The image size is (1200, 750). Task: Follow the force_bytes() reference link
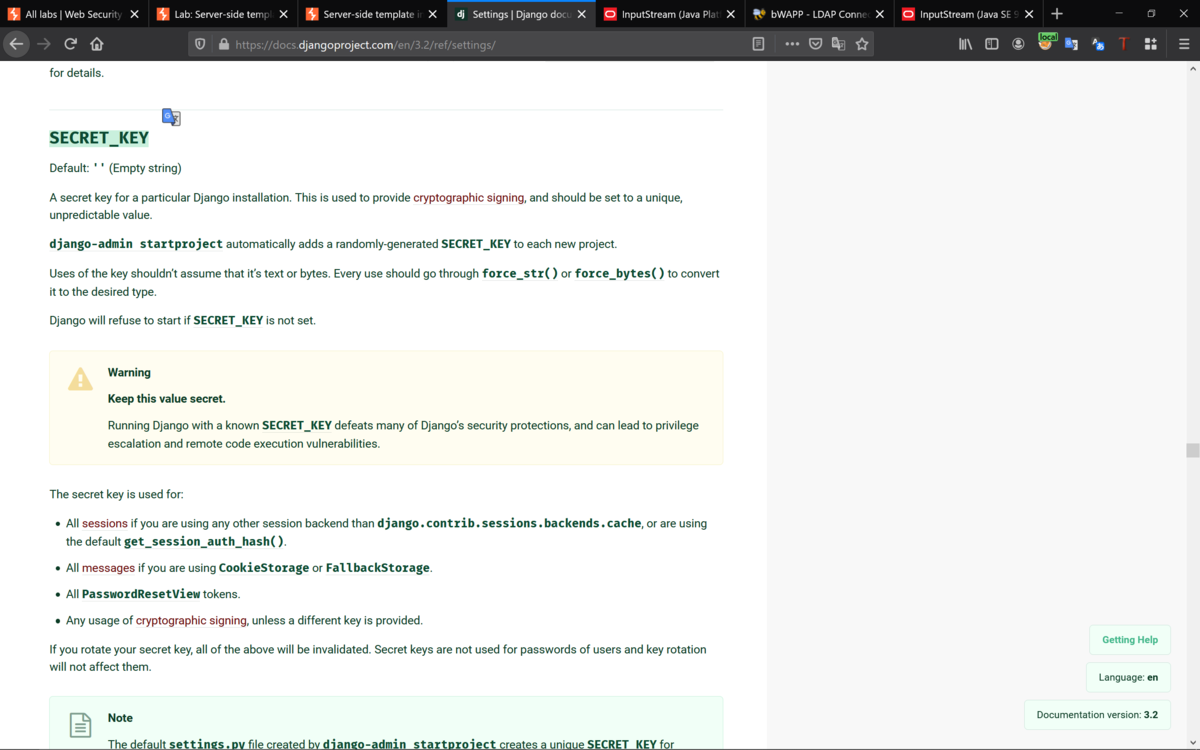point(620,273)
